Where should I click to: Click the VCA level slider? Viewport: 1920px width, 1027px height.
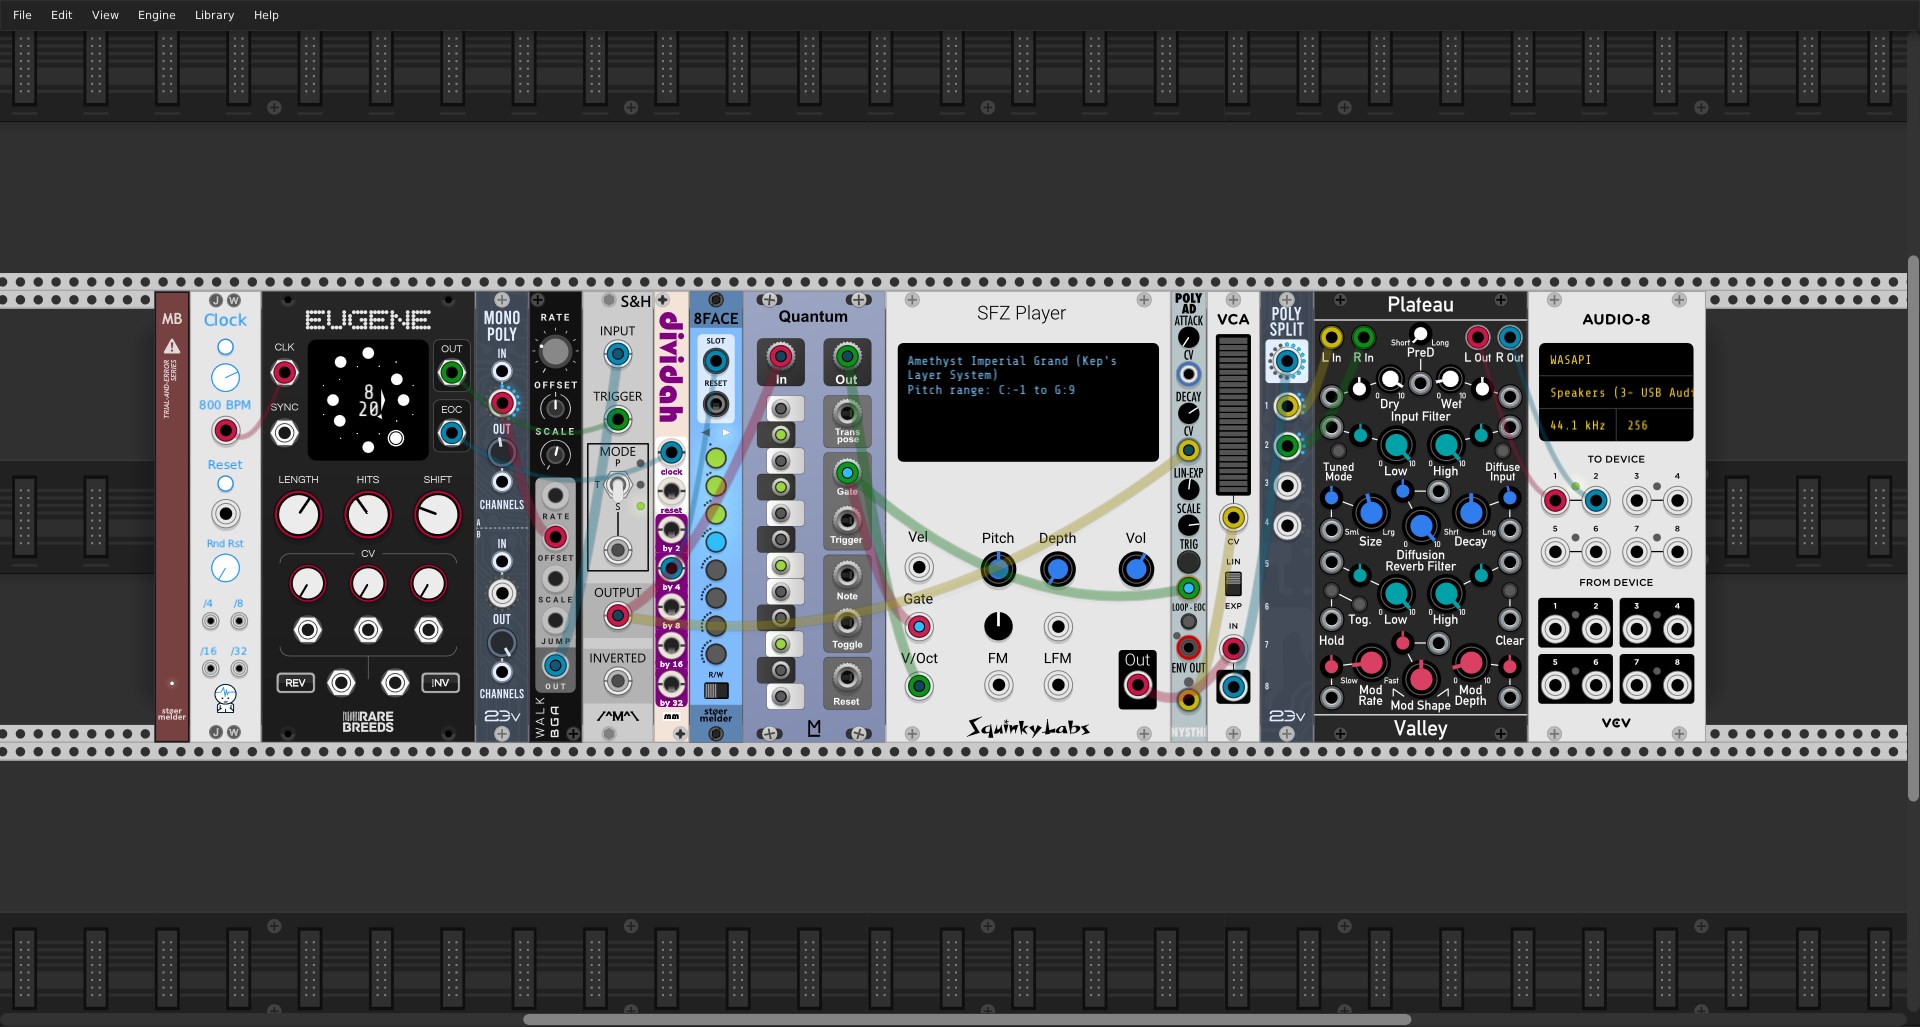(1233, 415)
